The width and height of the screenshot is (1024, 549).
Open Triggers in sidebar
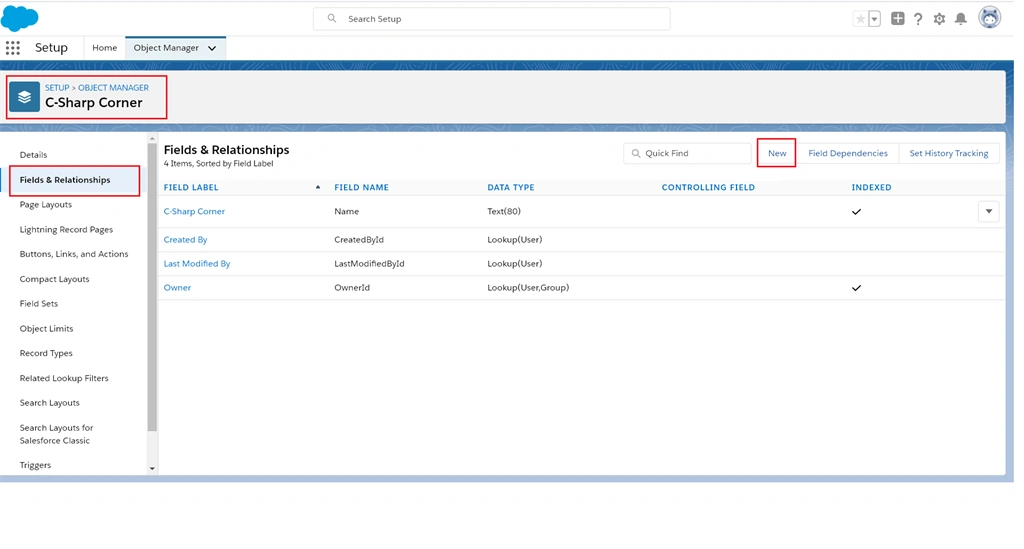point(35,465)
